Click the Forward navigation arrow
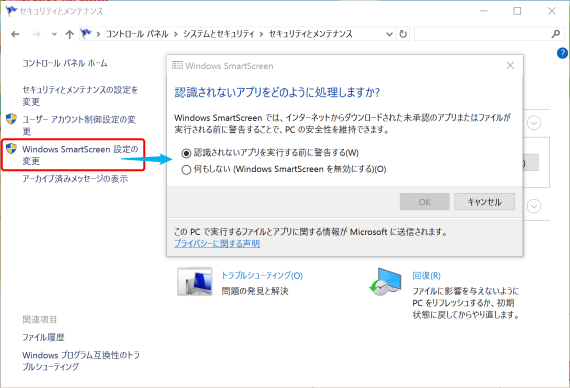570x388 pixels. point(36,34)
